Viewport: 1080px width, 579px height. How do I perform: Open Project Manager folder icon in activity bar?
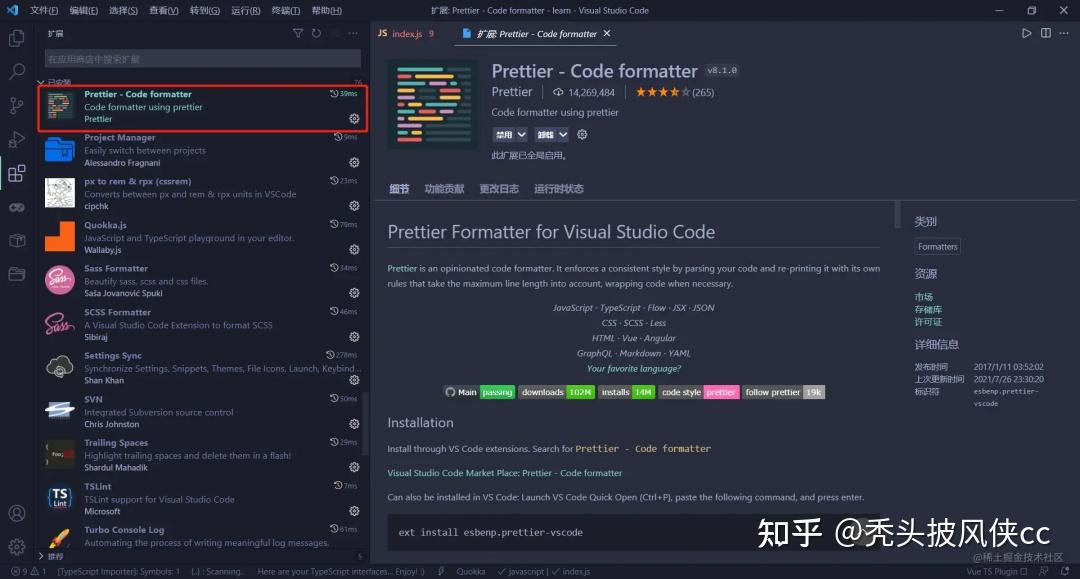coord(17,274)
